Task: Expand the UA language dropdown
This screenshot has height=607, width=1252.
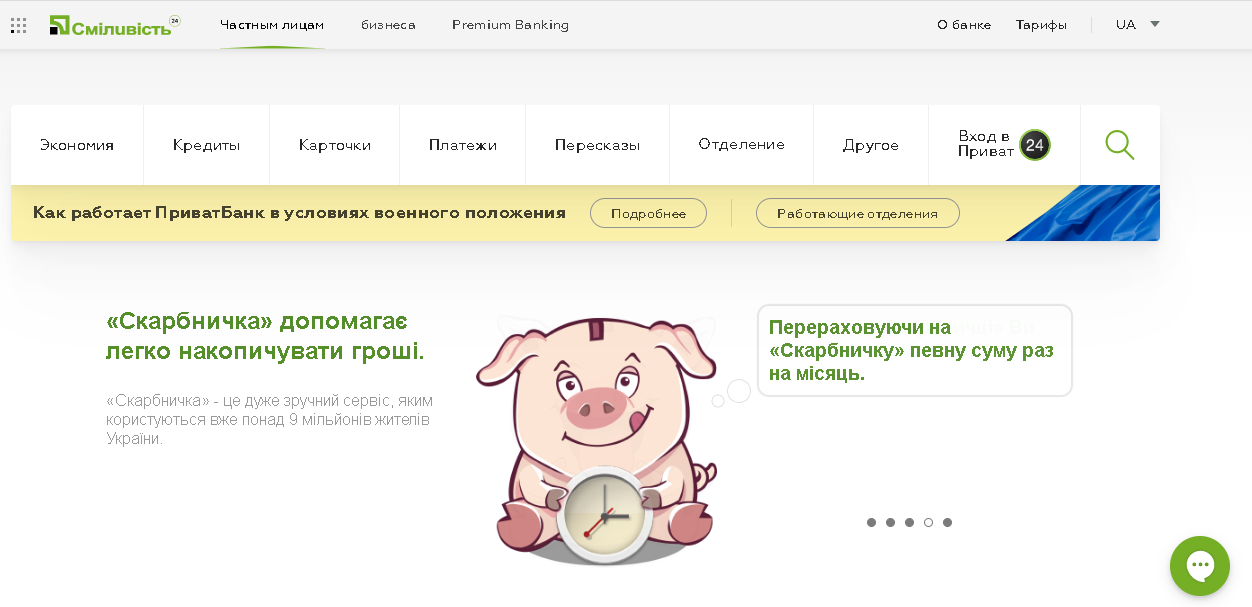Action: point(1138,25)
